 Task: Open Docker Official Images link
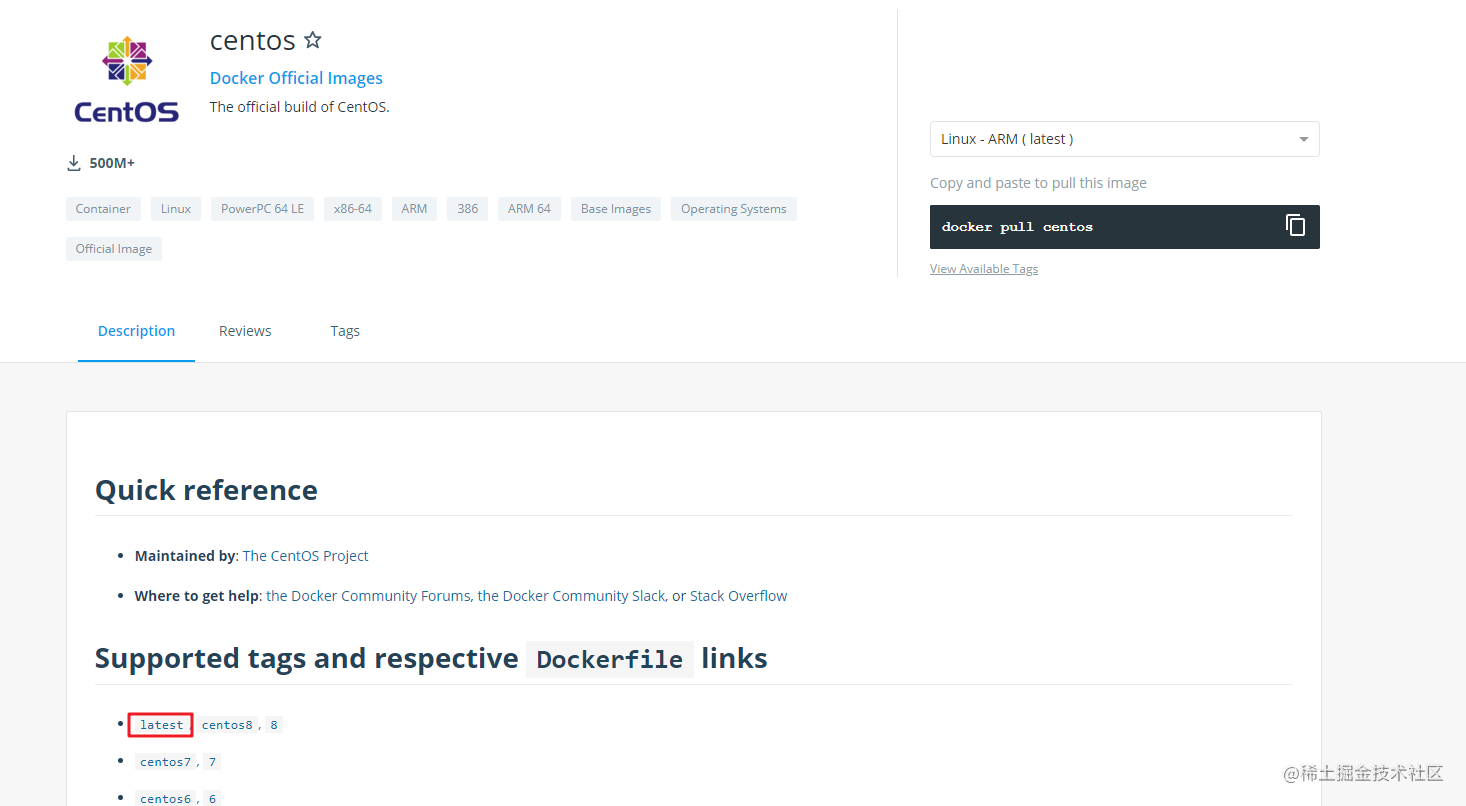click(x=296, y=78)
